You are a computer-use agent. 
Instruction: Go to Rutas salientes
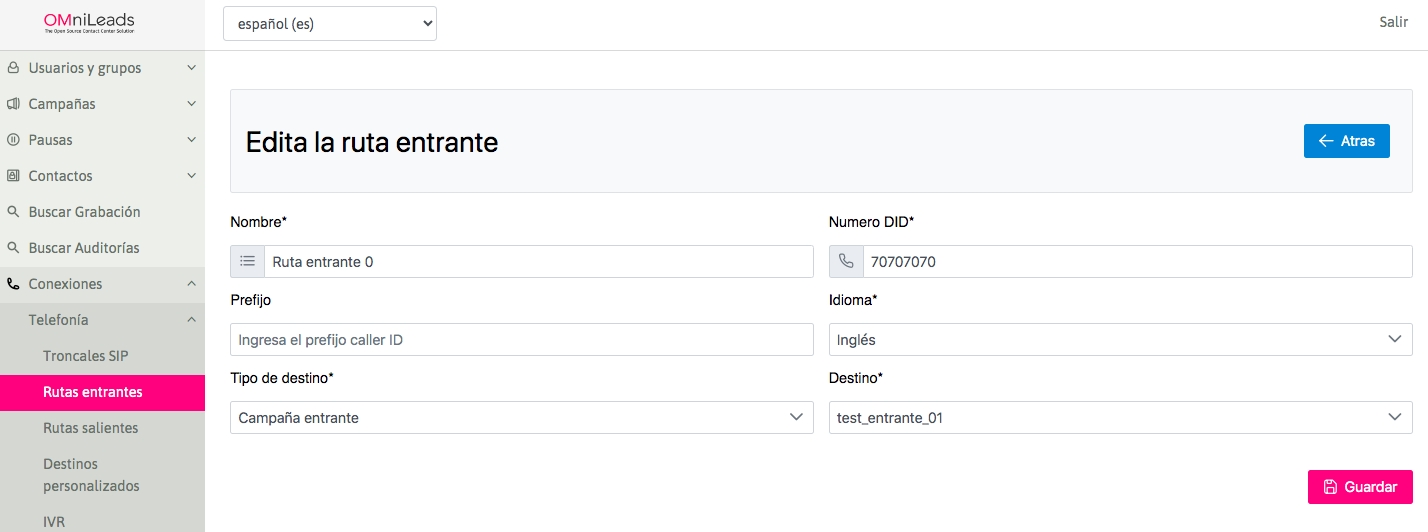(91, 428)
